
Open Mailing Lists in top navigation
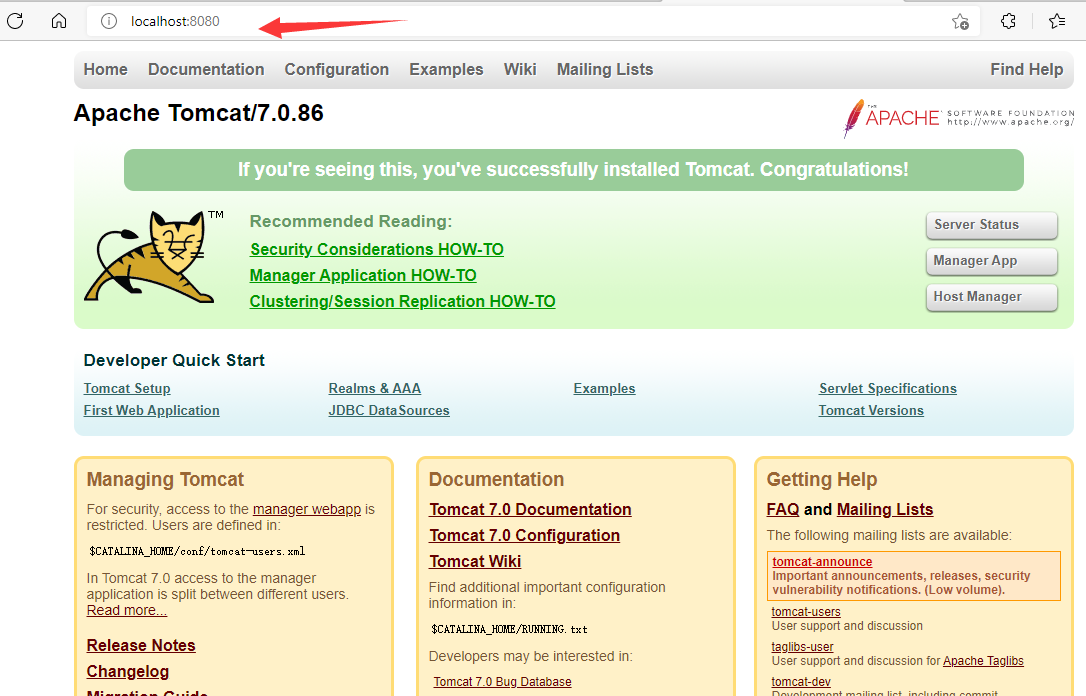point(605,69)
